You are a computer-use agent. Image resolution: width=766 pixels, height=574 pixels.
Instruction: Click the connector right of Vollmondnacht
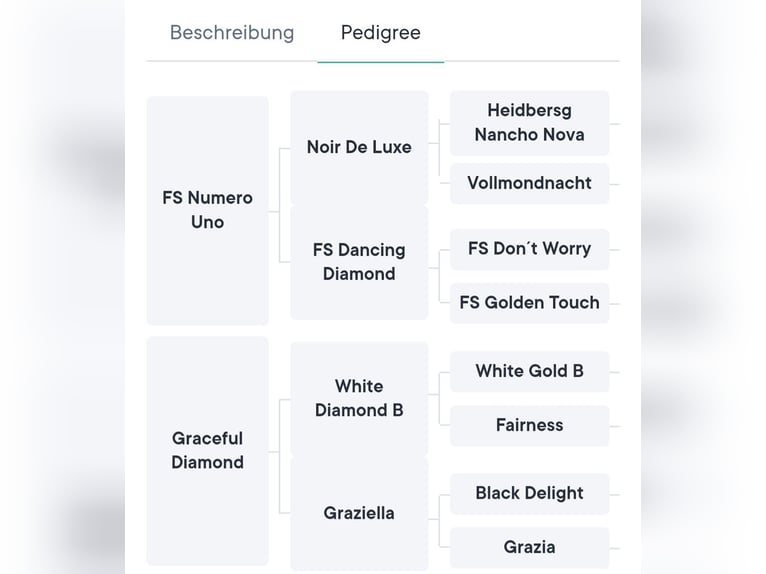coord(614,184)
